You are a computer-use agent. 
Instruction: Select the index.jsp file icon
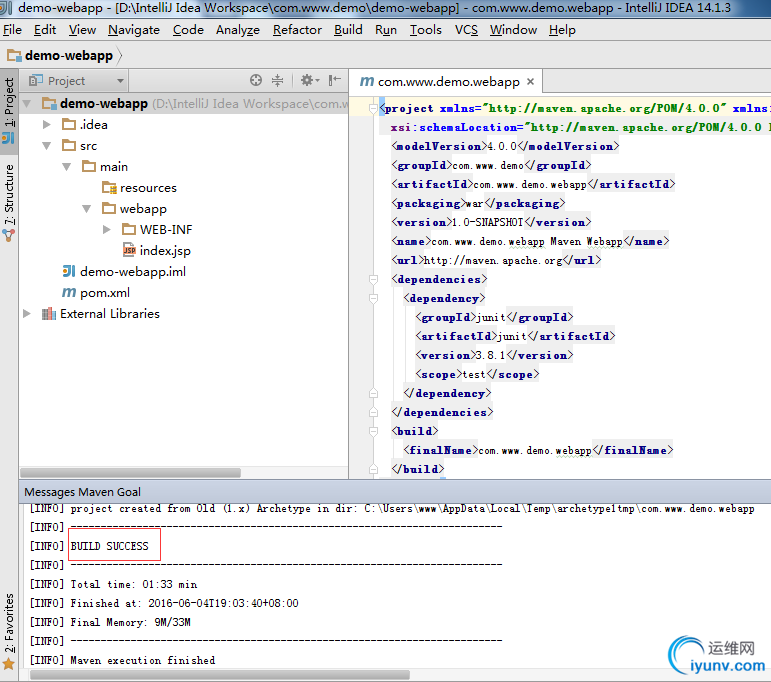pos(129,250)
